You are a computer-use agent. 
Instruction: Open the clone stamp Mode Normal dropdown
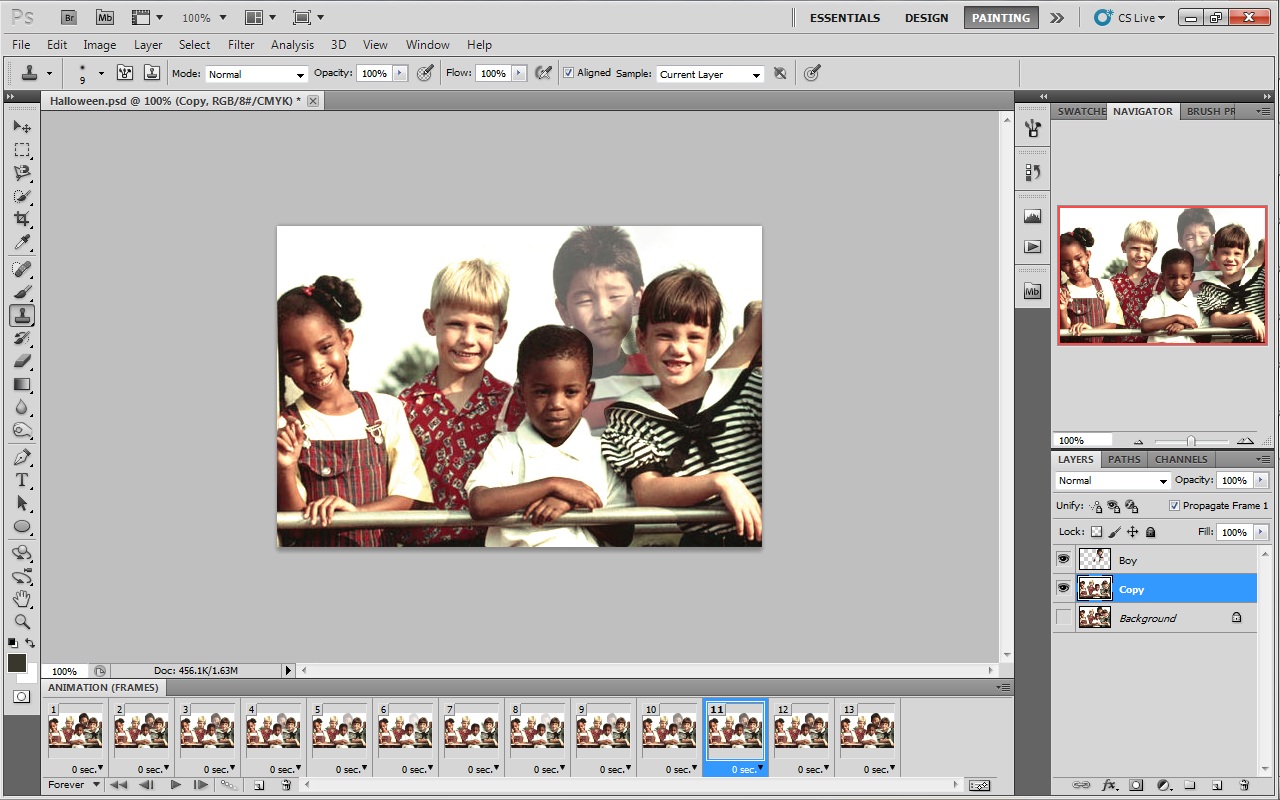(x=256, y=74)
